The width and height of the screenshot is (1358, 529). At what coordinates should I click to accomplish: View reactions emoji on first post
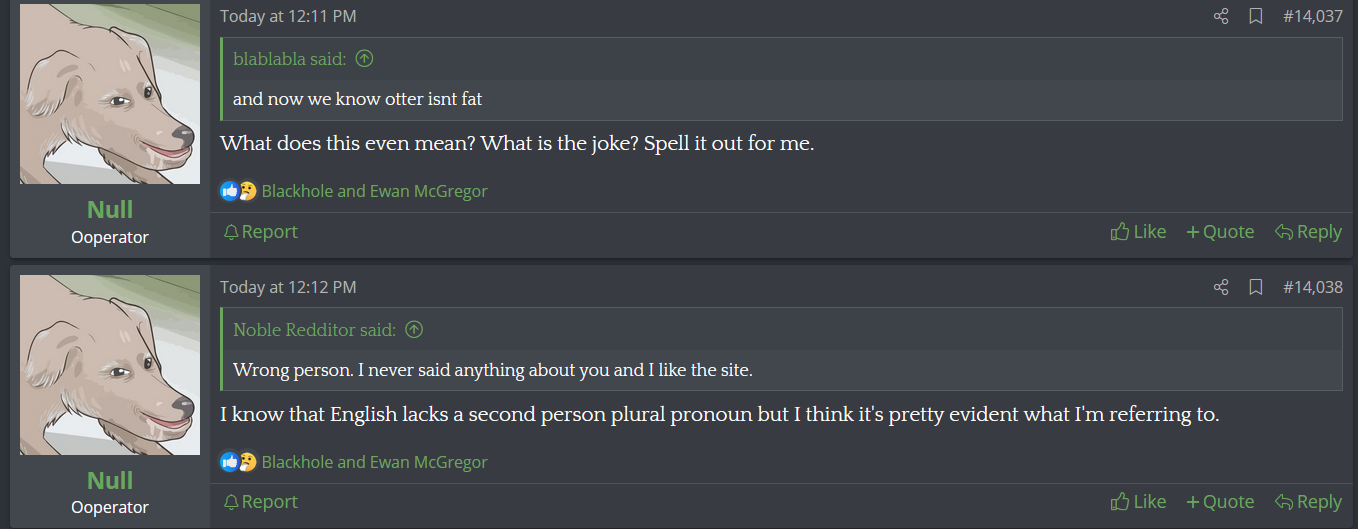coord(238,191)
